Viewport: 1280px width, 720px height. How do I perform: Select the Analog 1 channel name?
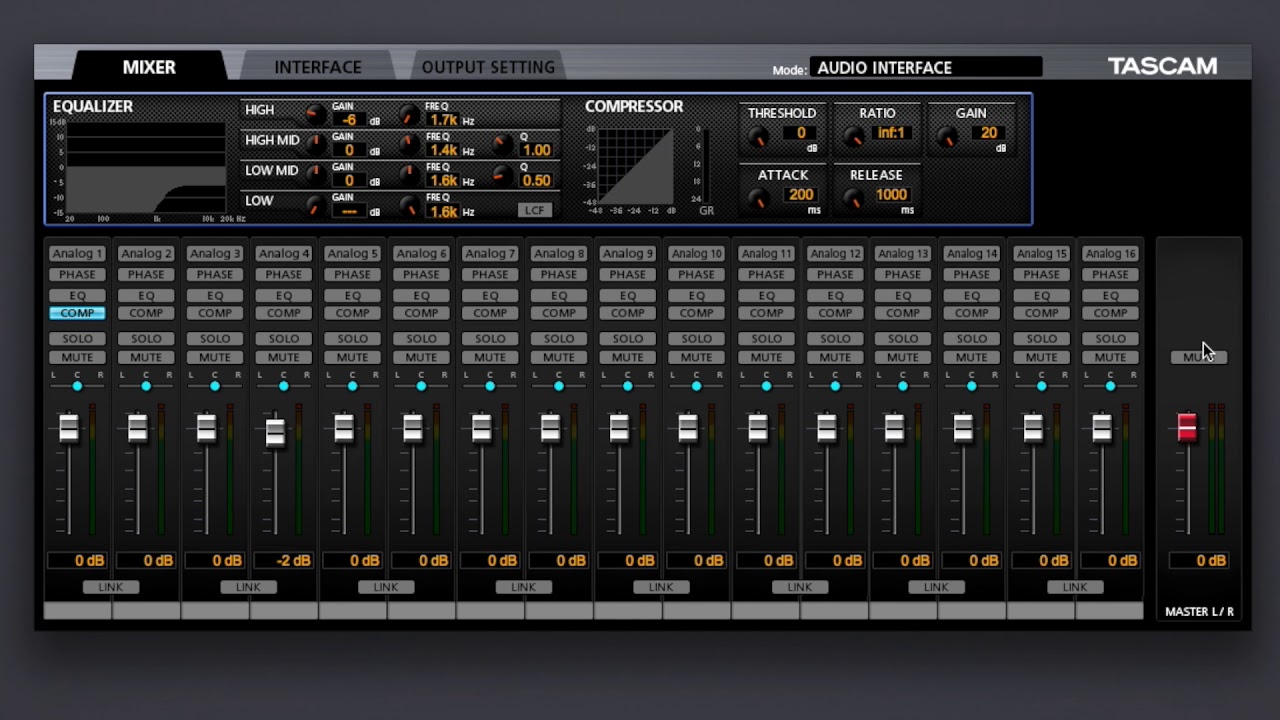click(77, 254)
